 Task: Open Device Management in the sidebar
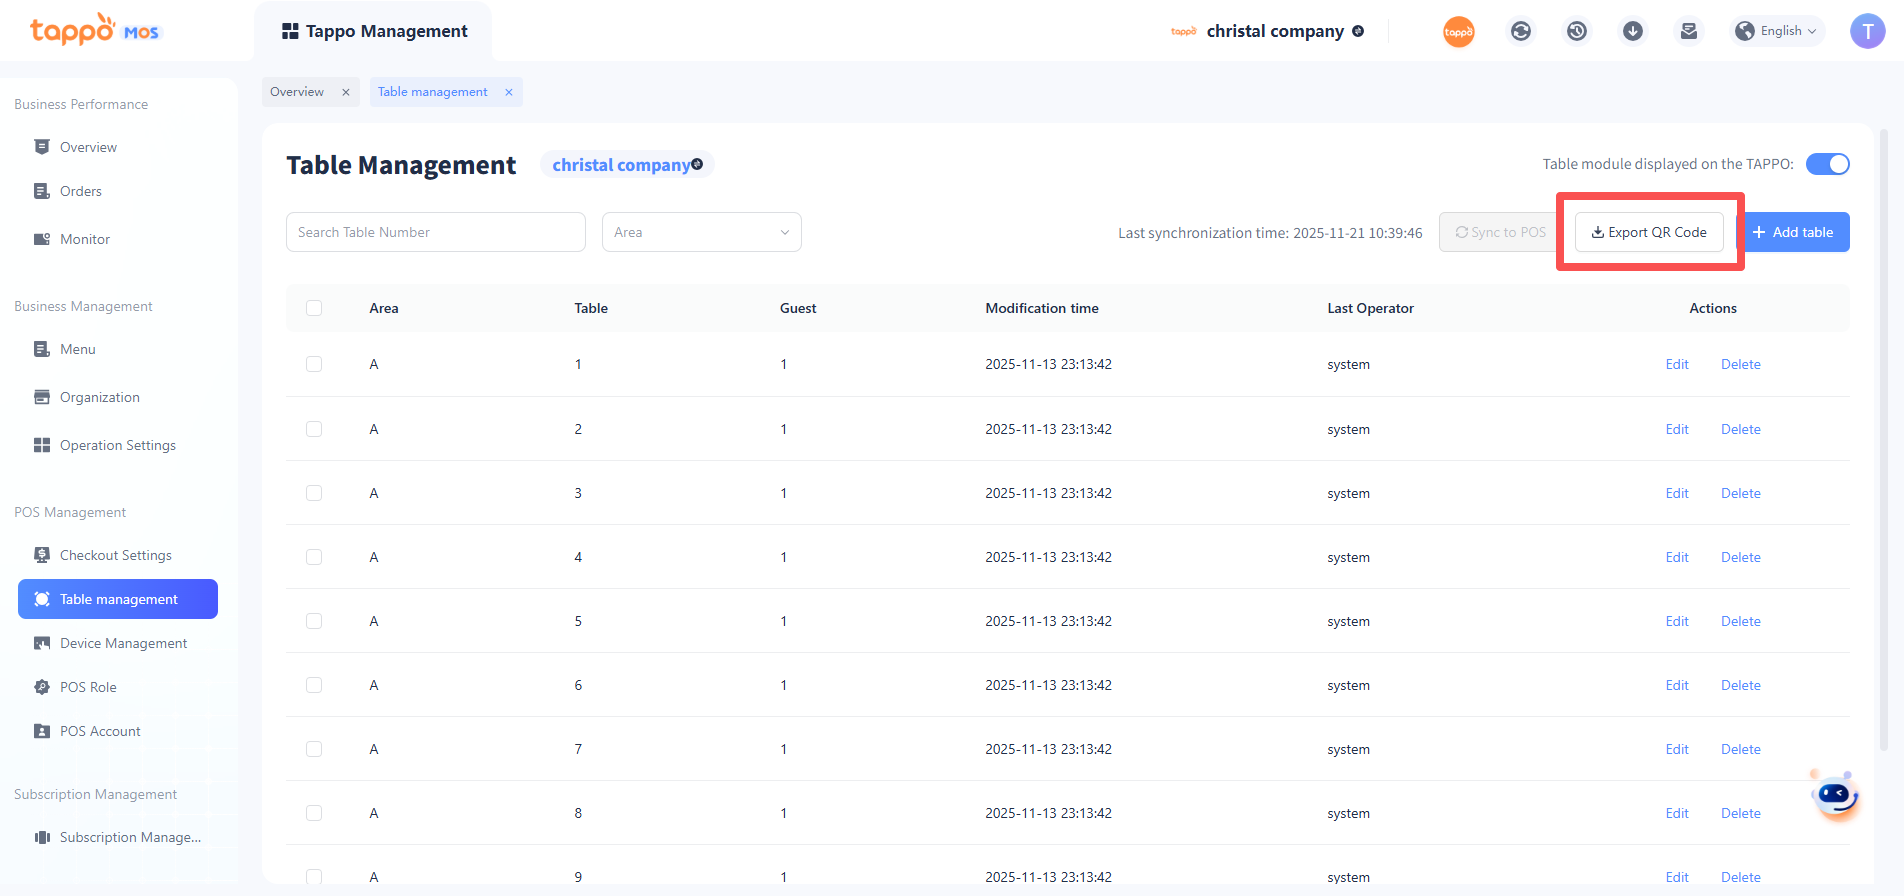[123, 643]
